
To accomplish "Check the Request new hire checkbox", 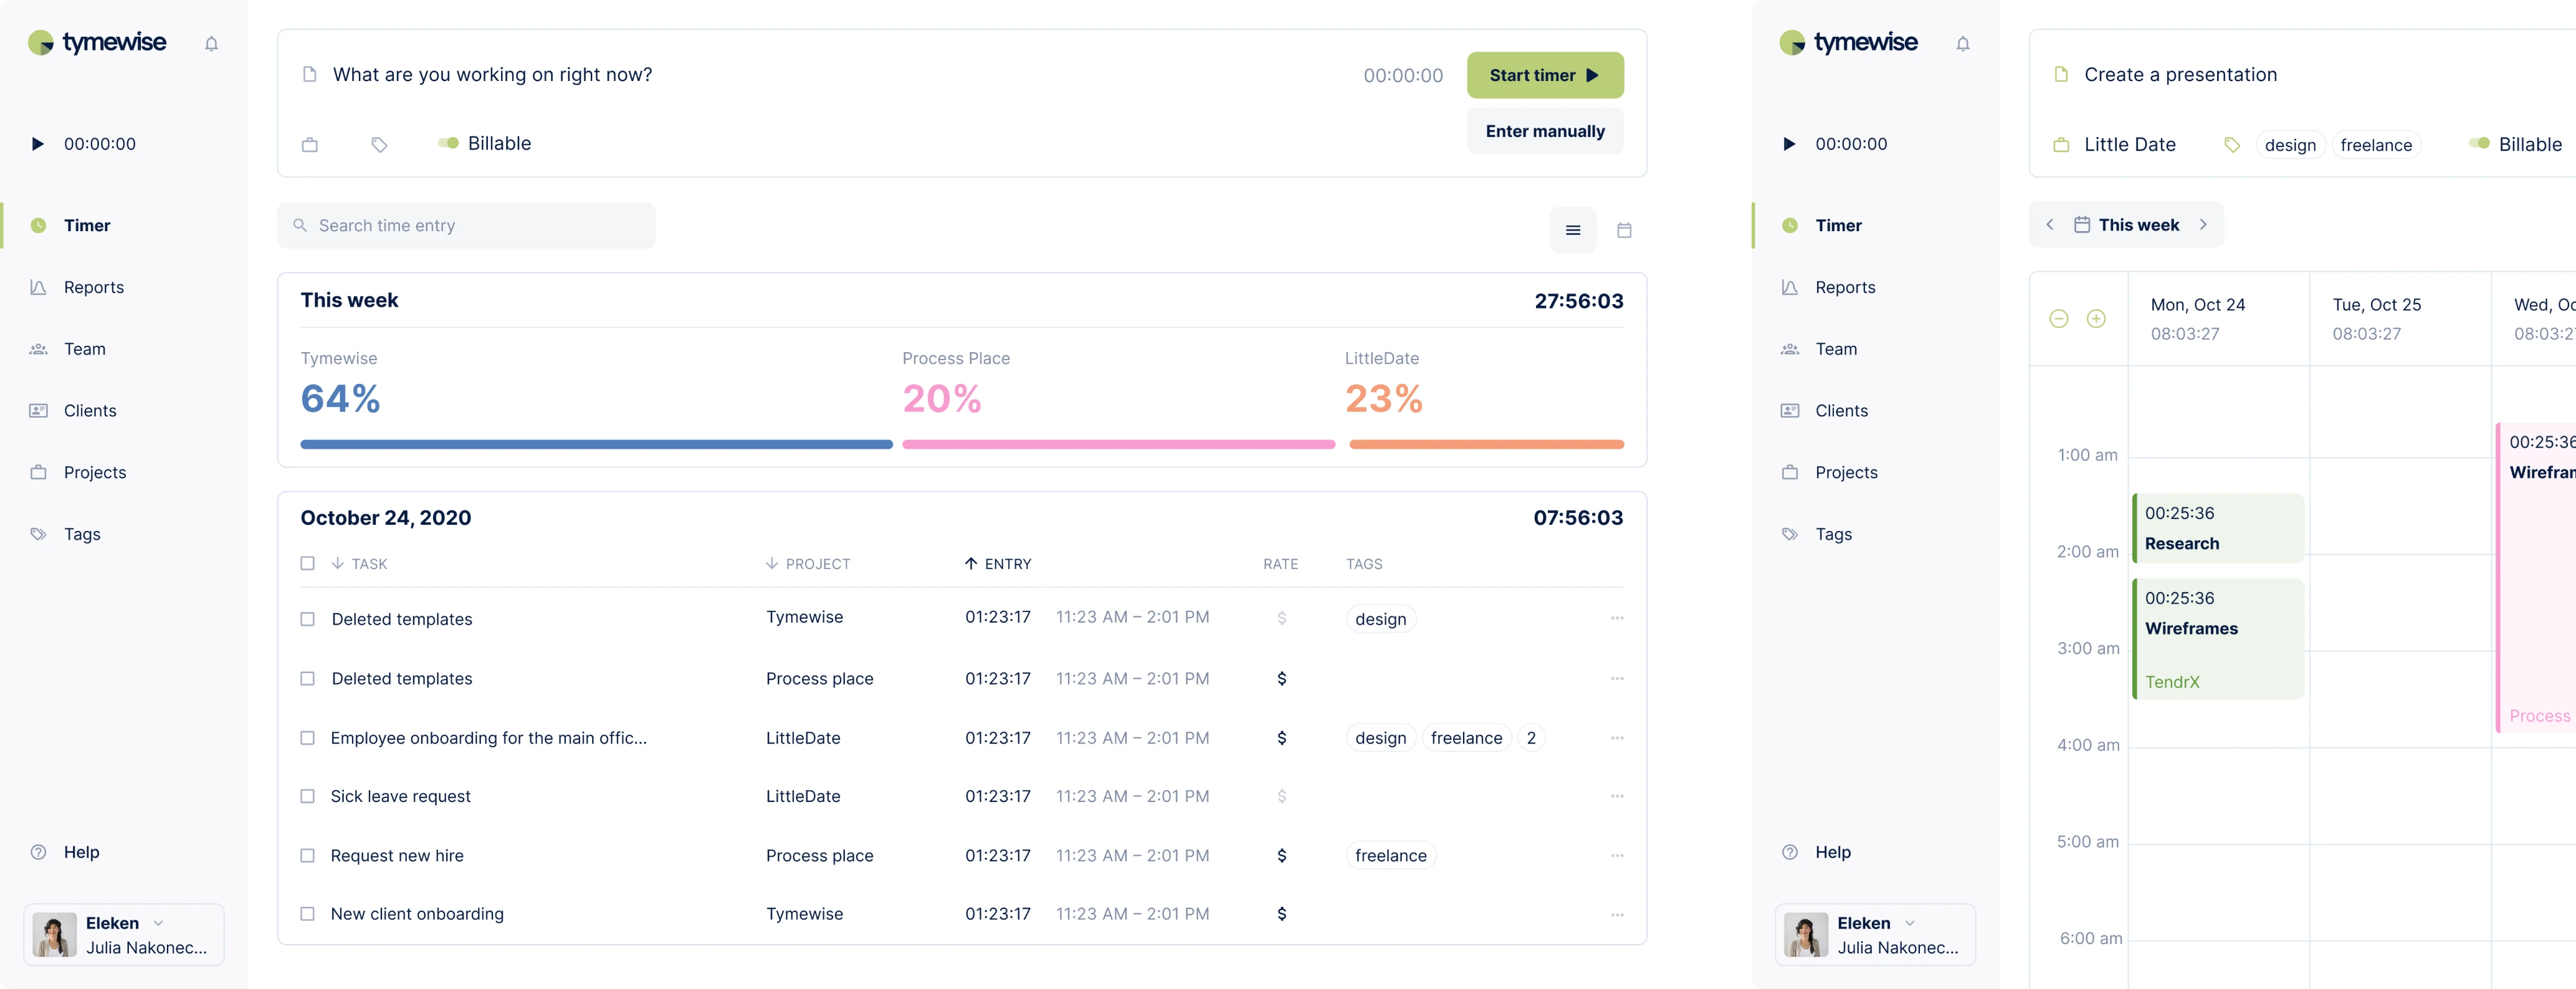I will tap(308, 856).
